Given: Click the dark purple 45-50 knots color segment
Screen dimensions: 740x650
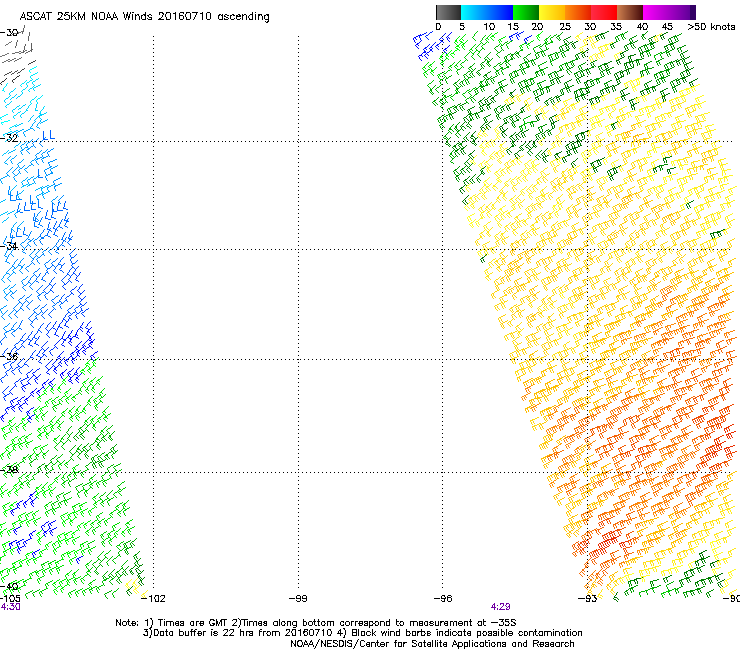Looking at the screenshot, I should 682,12.
